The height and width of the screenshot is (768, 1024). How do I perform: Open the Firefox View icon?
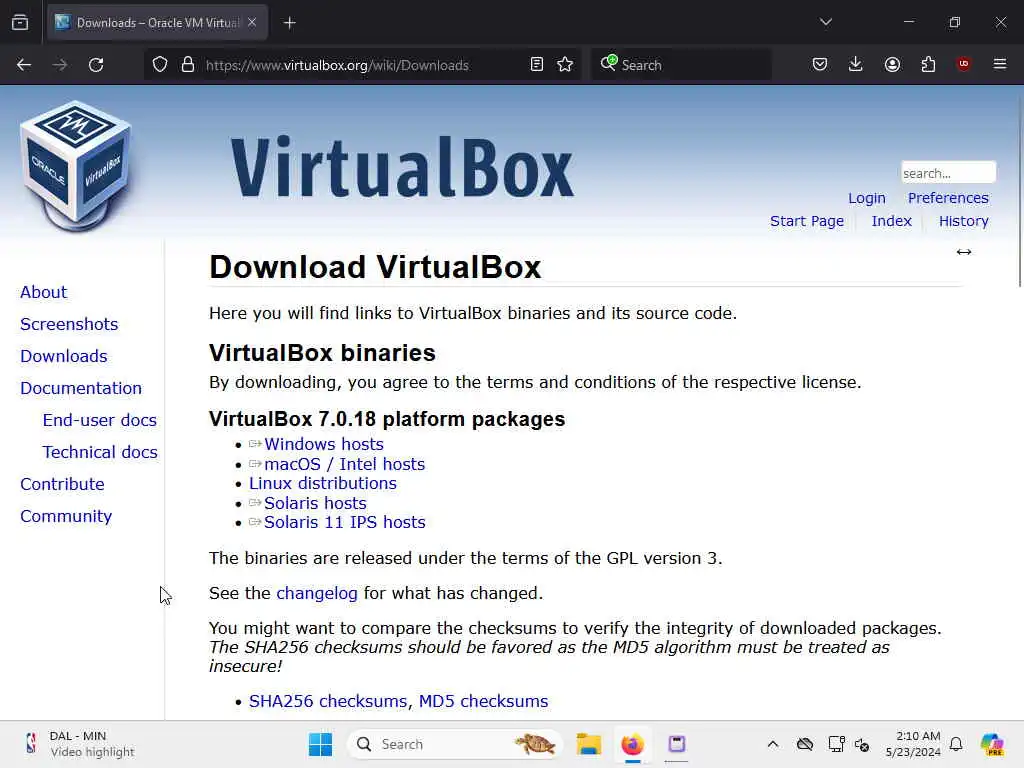pyautogui.click(x=20, y=22)
